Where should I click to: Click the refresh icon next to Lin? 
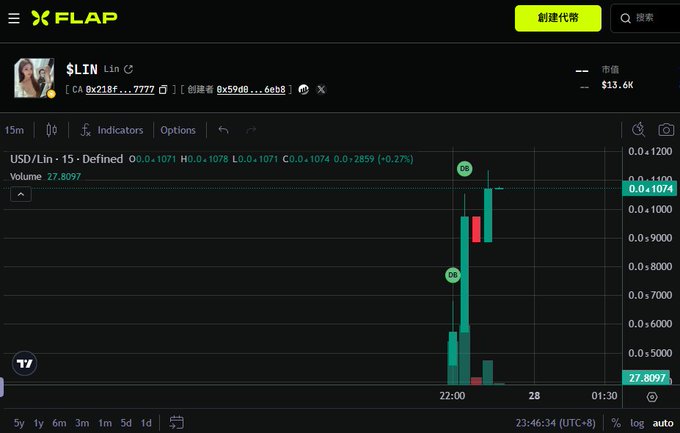pyautogui.click(x=128, y=69)
